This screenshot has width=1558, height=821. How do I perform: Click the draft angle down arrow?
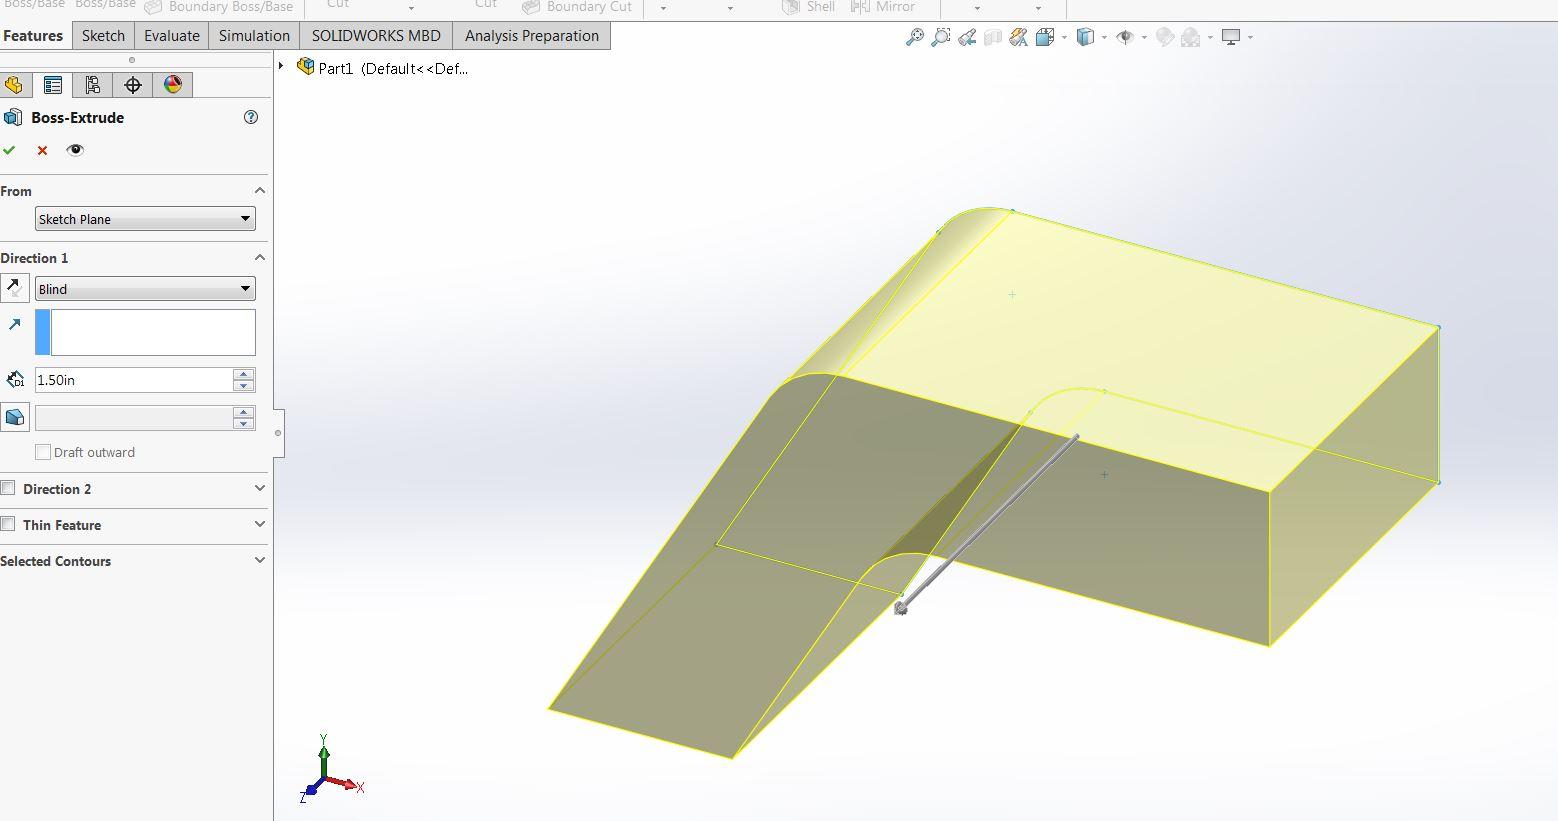point(244,424)
